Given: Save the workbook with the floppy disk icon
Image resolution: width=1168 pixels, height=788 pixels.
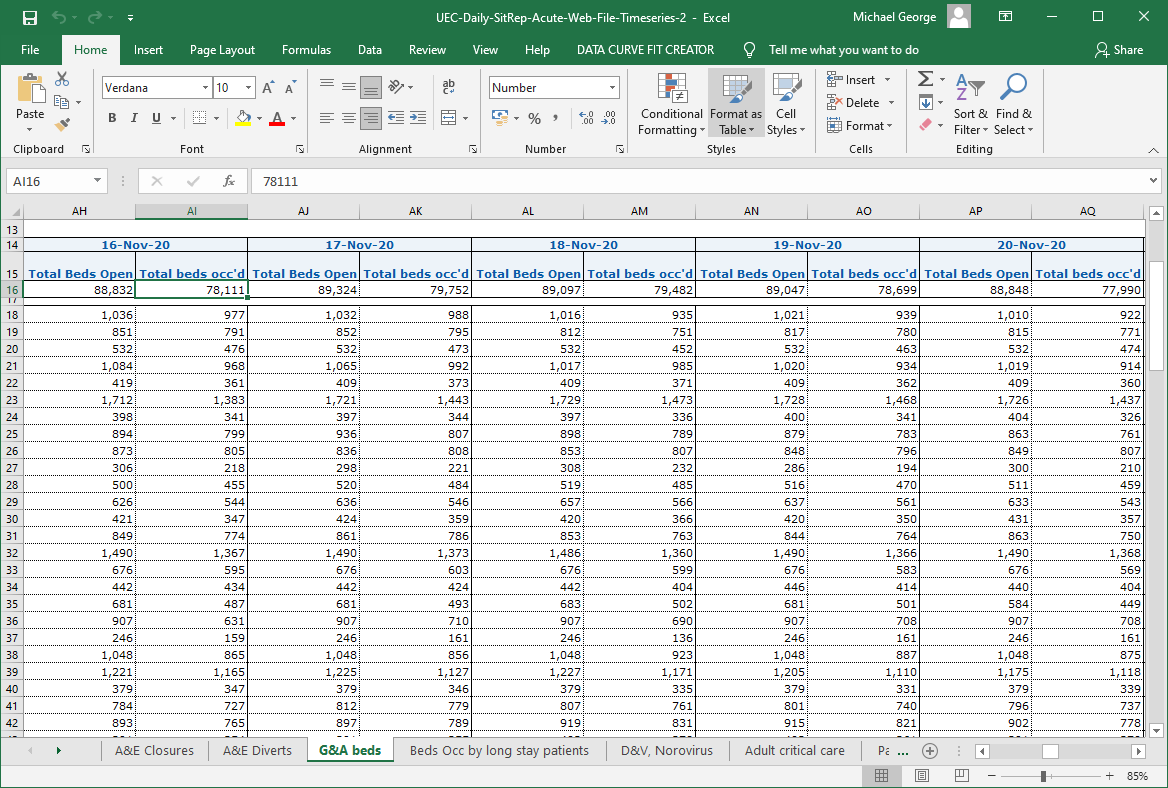Looking at the screenshot, I should pyautogui.click(x=30, y=17).
